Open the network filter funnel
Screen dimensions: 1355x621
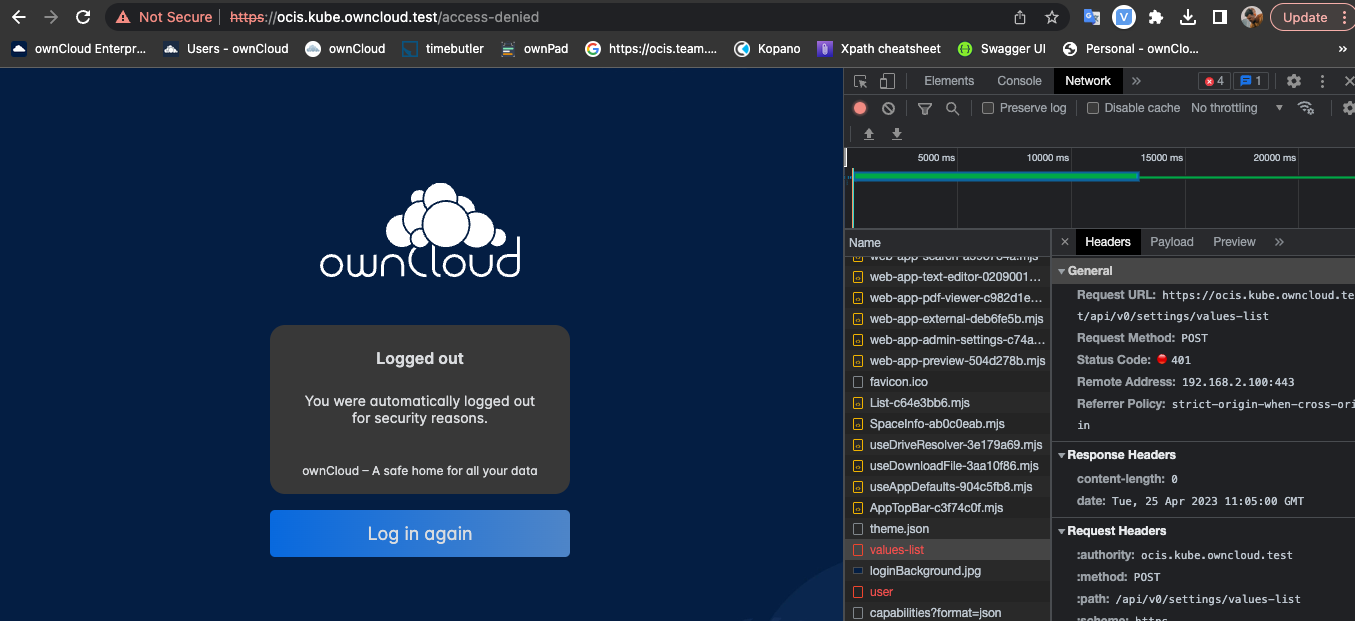(x=925, y=108)
